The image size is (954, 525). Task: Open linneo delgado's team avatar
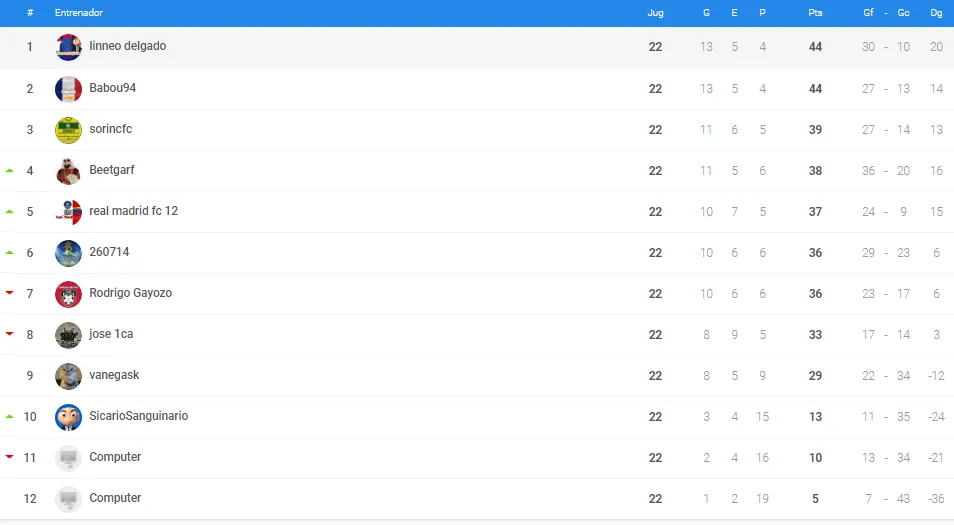click(68, 47)
